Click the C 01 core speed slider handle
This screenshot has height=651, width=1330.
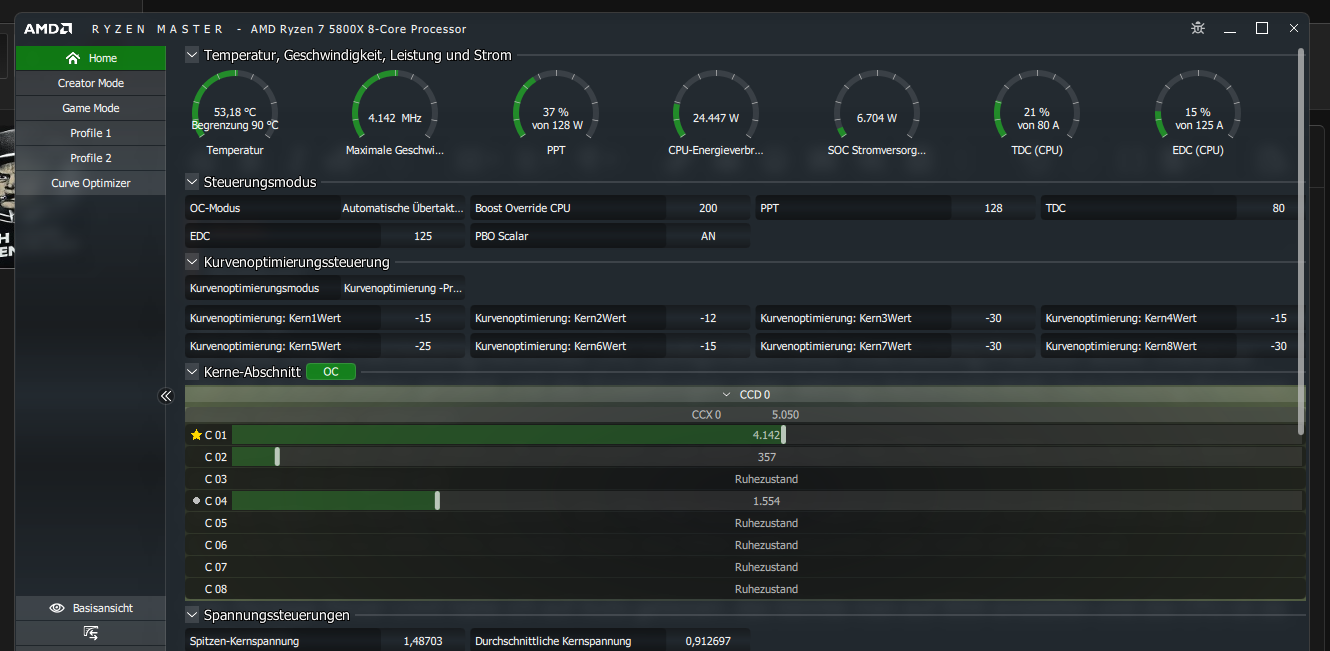tap(784, 435)
